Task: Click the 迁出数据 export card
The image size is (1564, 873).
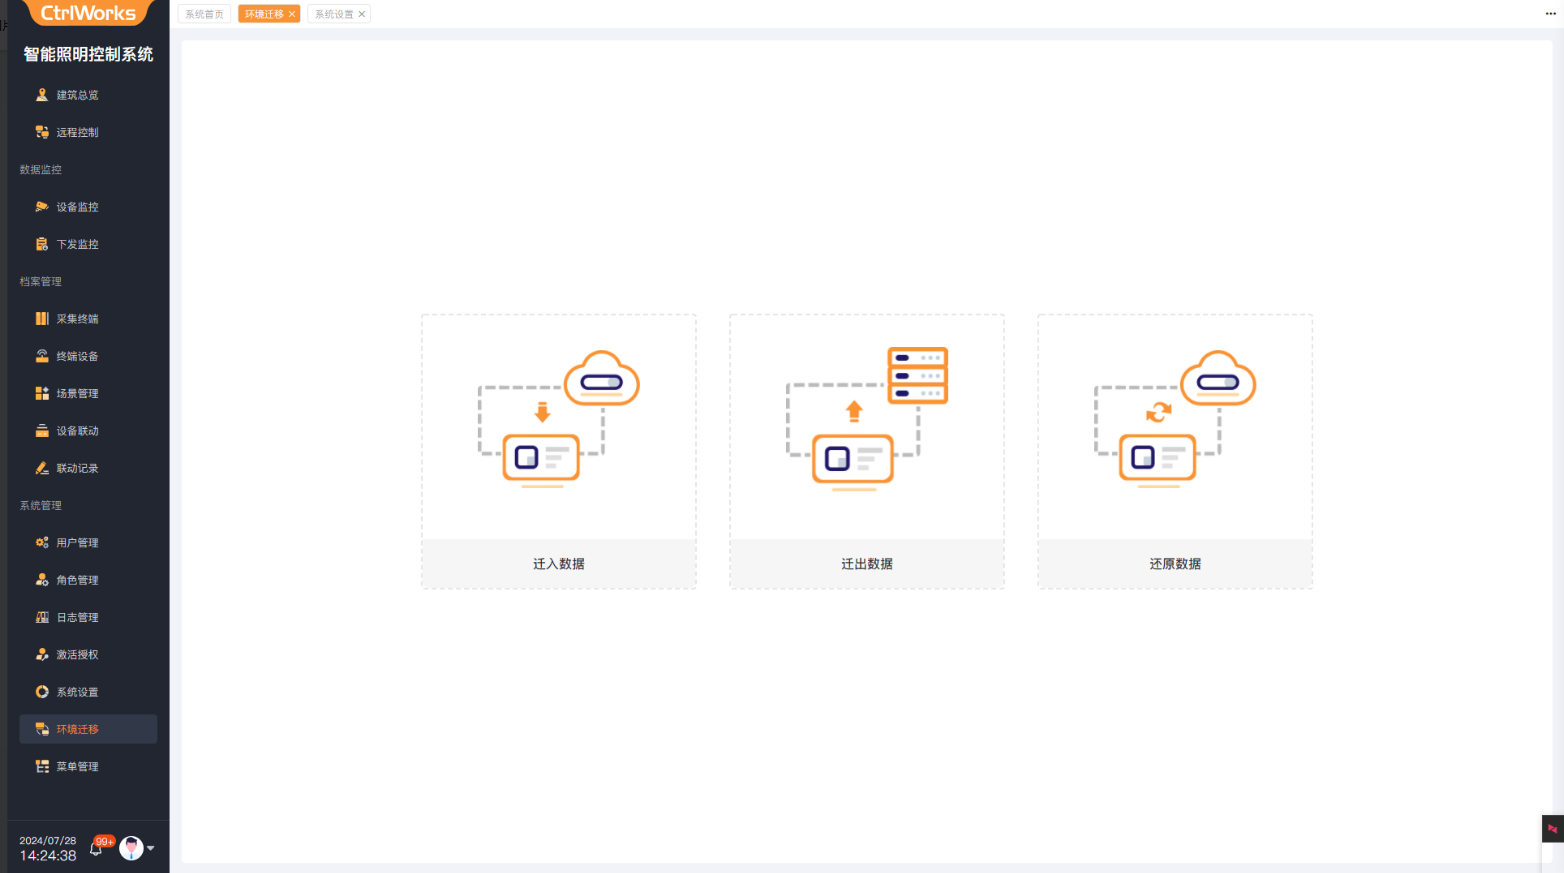Action: (x=866, y=451)
